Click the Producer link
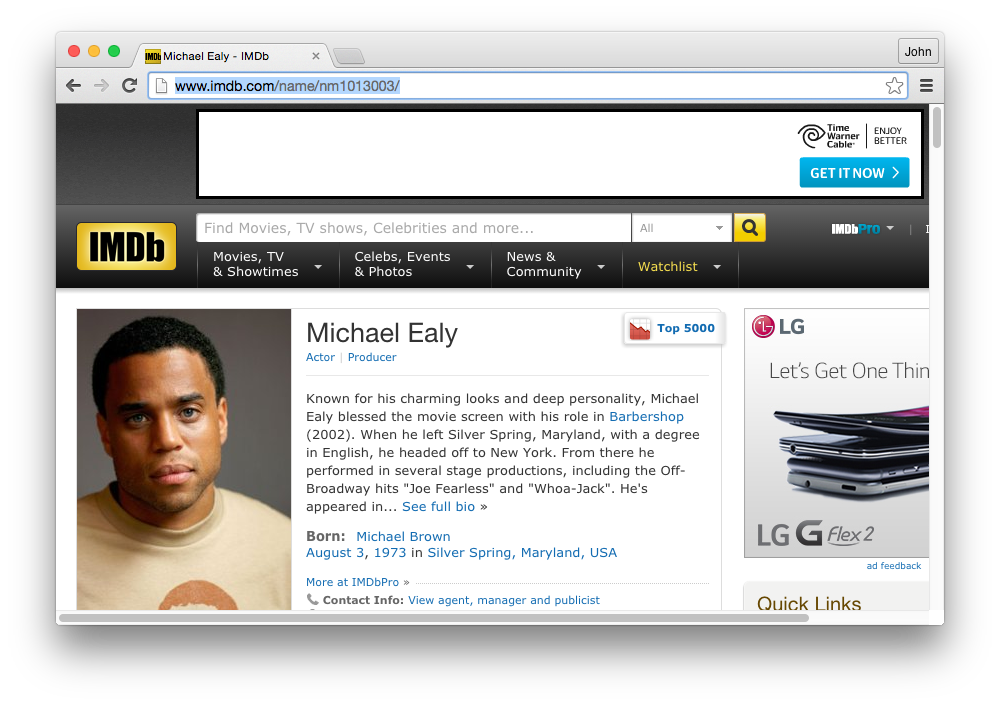 [x=372, y=357]
